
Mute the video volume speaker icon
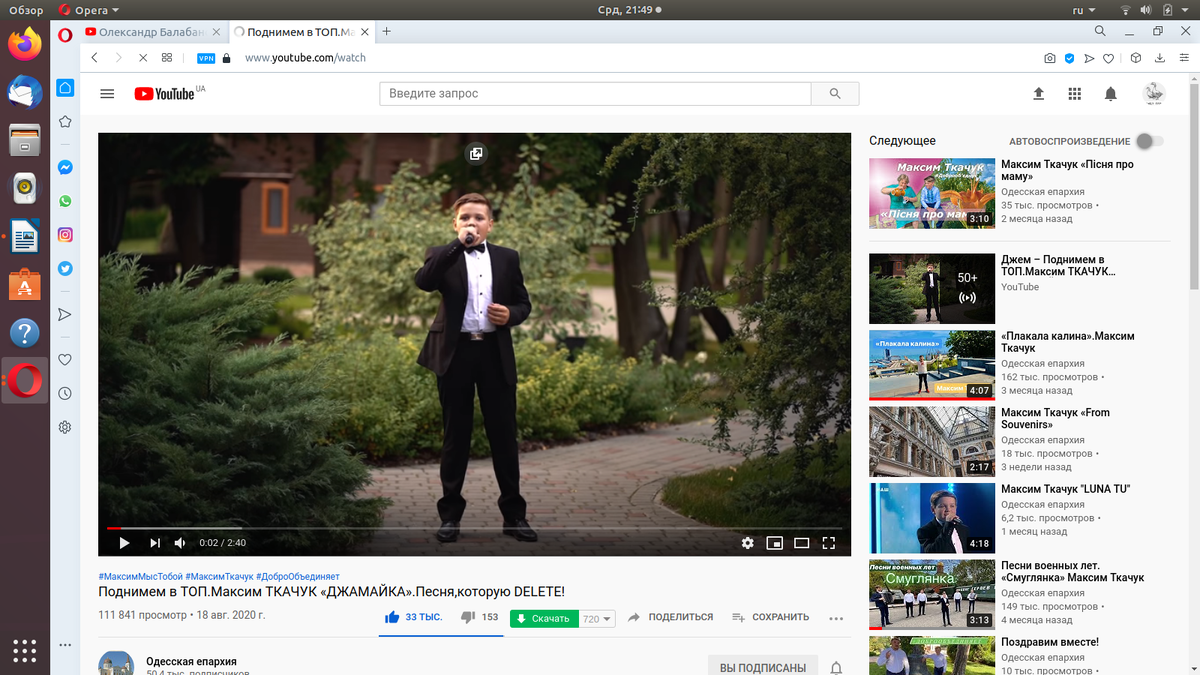[x=180, y=543]
